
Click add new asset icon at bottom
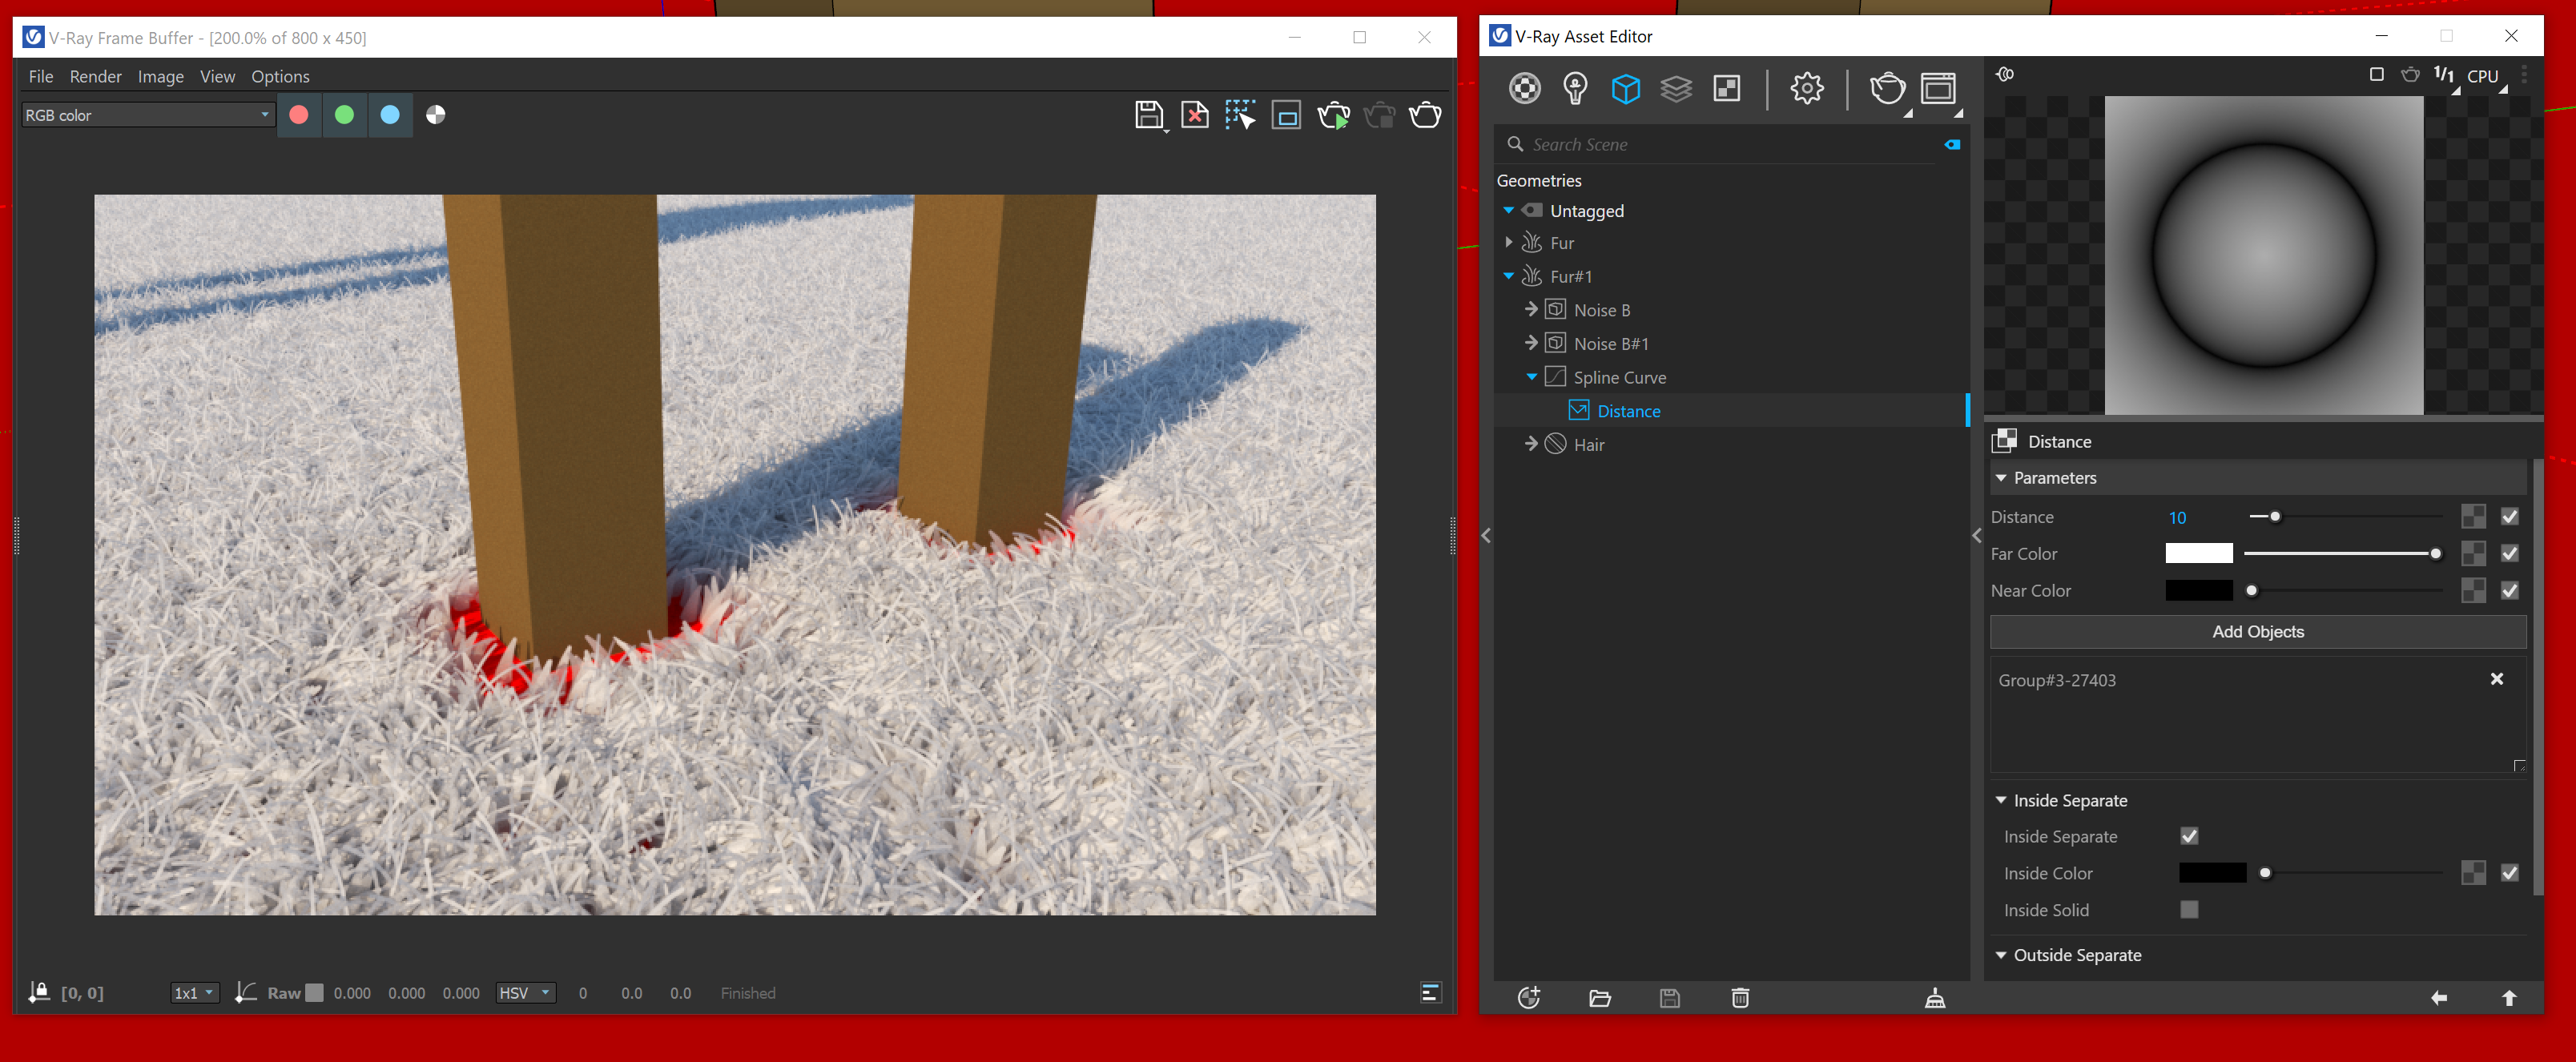coord(1529,997)
